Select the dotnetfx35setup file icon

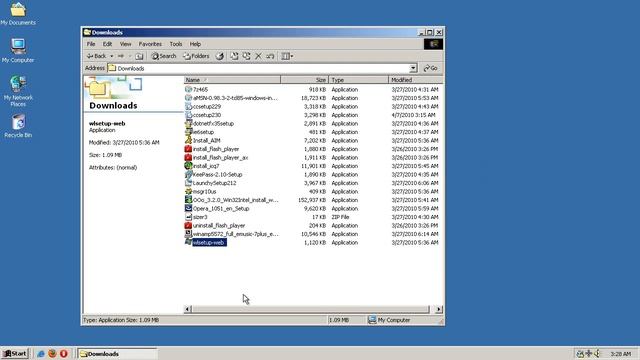click(x=188, y=123)
